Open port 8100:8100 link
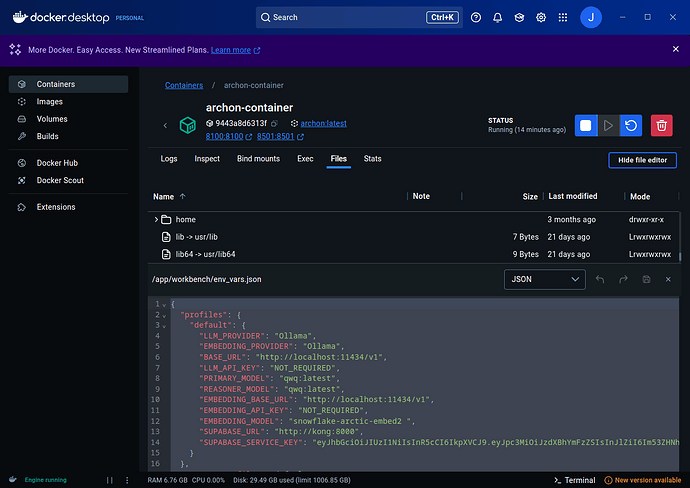Screen dimensions: 690x488 [x=224, y=136]
